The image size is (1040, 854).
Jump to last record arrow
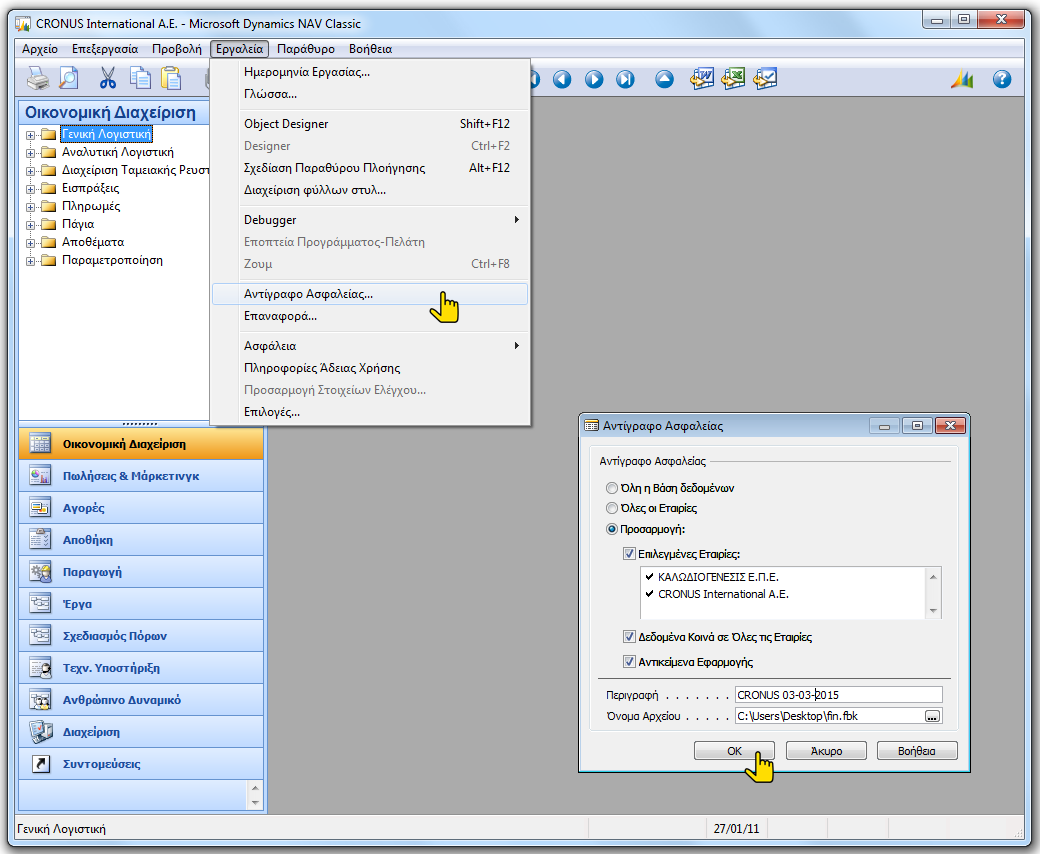[x=625, y=80]
